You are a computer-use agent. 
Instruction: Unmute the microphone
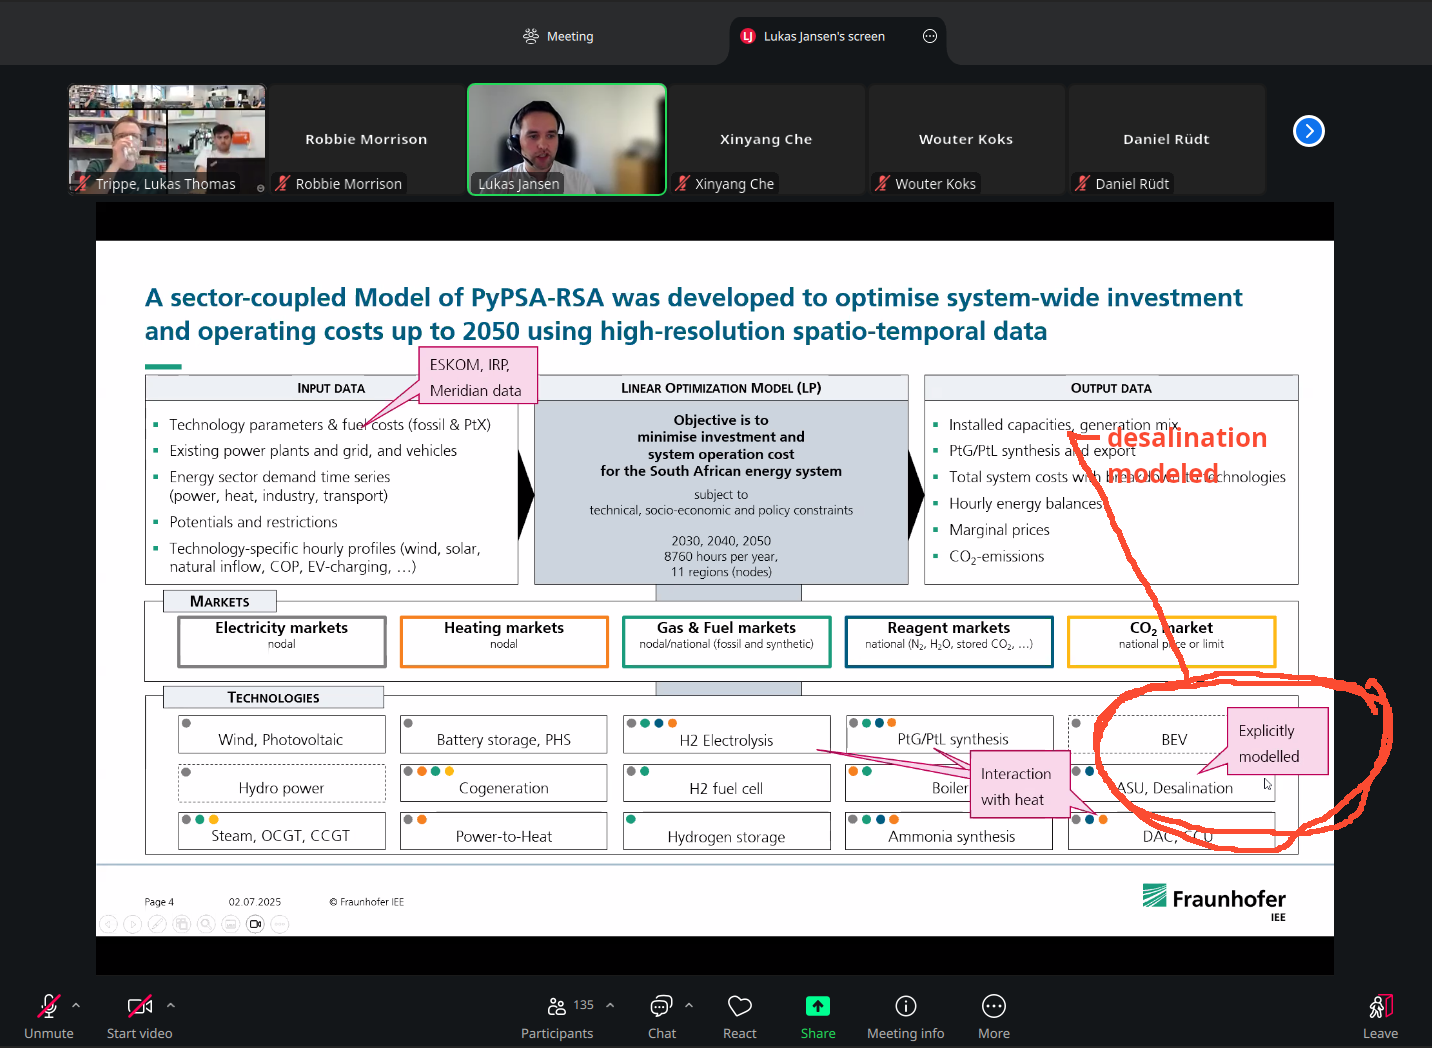[x=48, y=1016]
